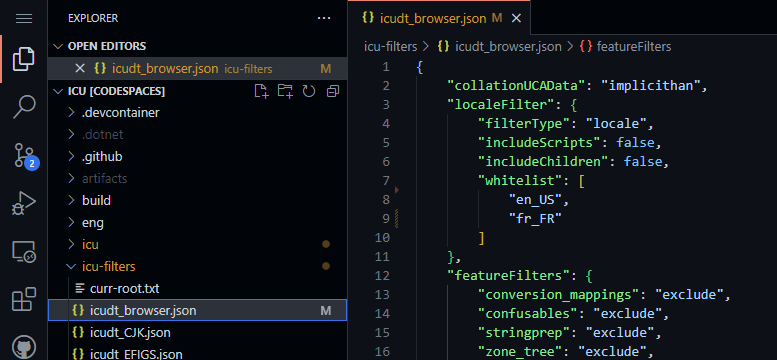Screen dimensions: 777x360
Task: Select icudt_browser.json in file tree
Action: [197, 310]
